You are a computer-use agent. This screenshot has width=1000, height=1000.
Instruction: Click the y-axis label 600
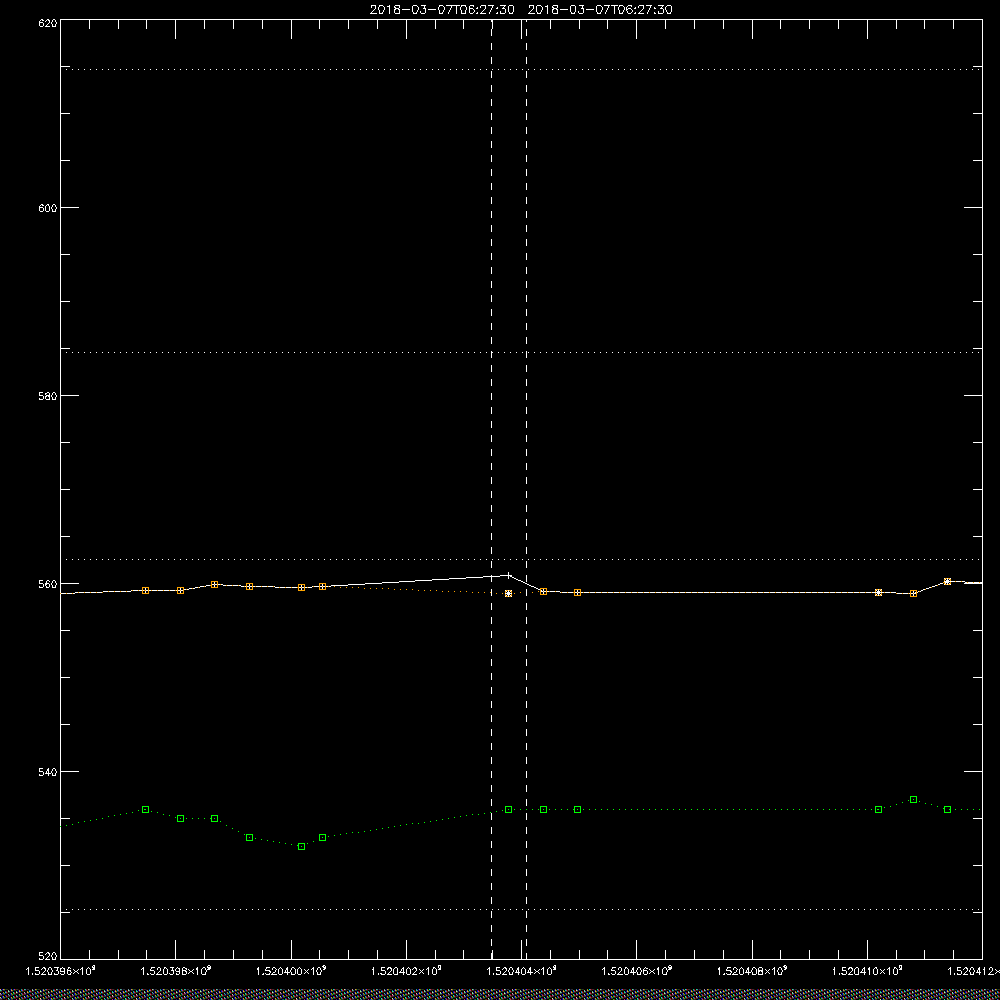(48, 208)
